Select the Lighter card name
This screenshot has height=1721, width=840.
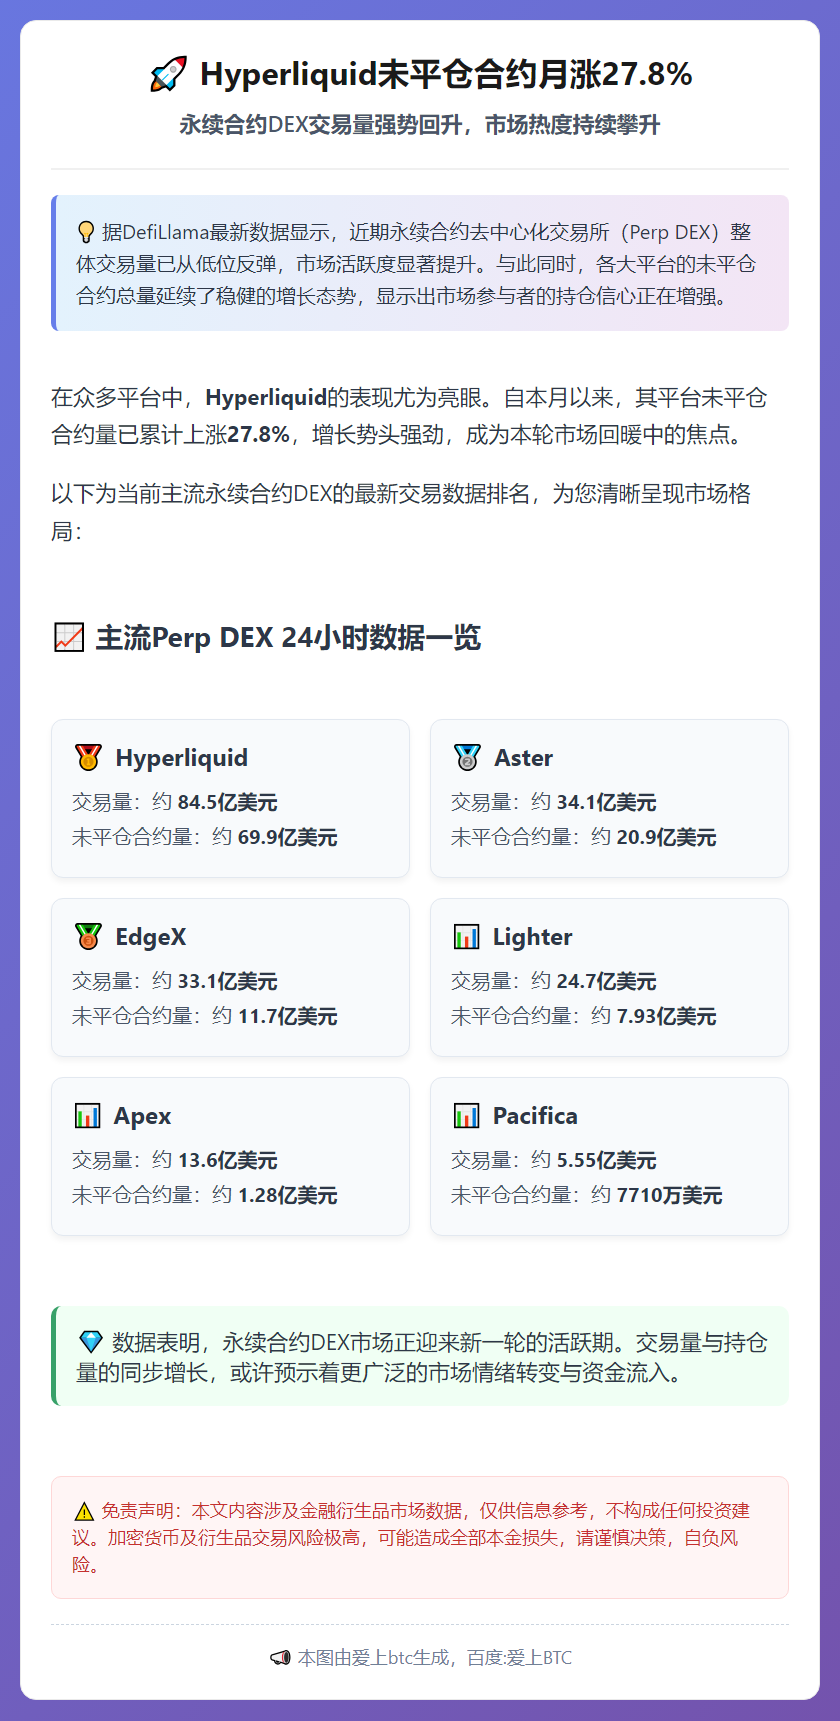(533, 937)
